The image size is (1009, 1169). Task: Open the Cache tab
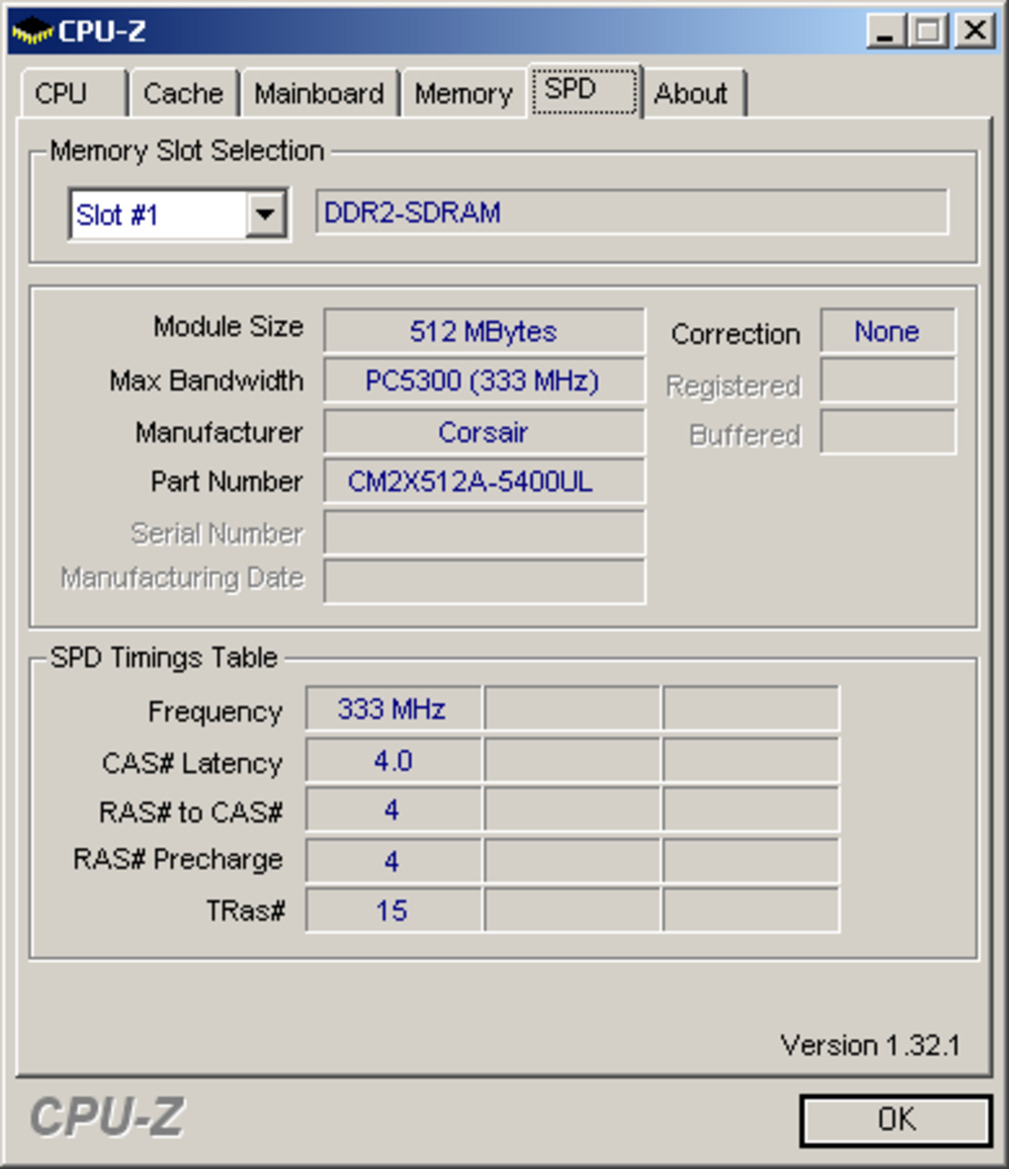(183, 94)
